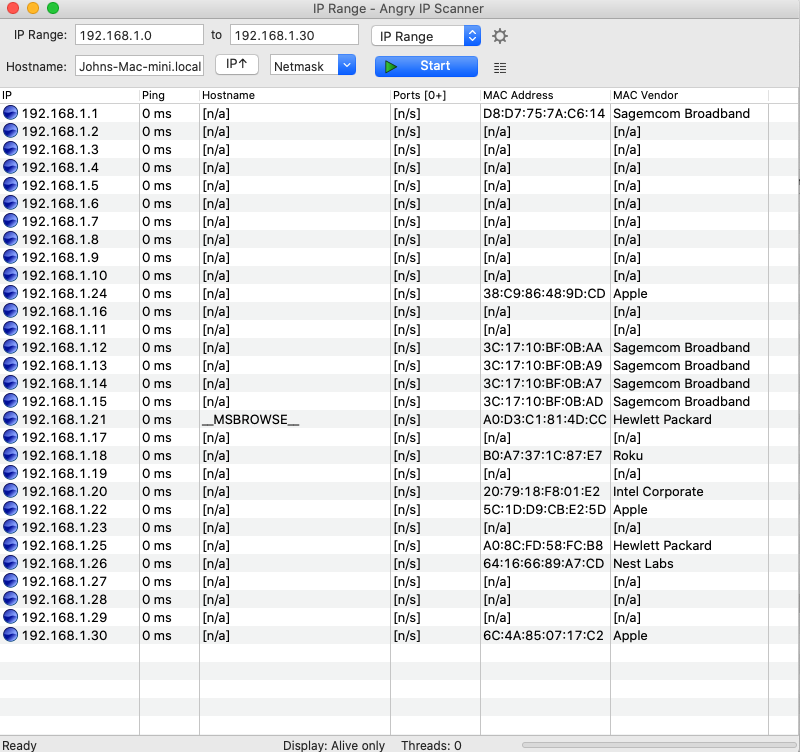
Task: Click the globe icon next to 192.168.1.15
Action: click(11, 401)
